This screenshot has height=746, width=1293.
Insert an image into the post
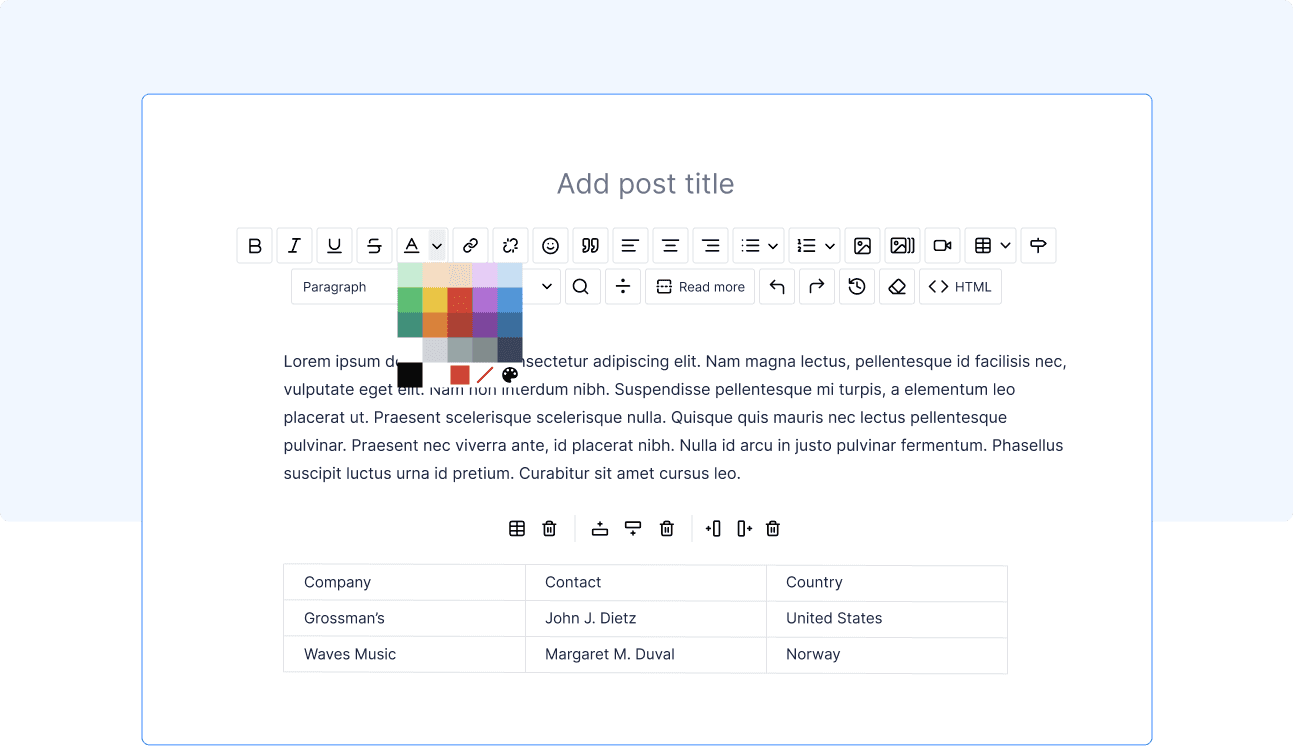click(862, 245)
